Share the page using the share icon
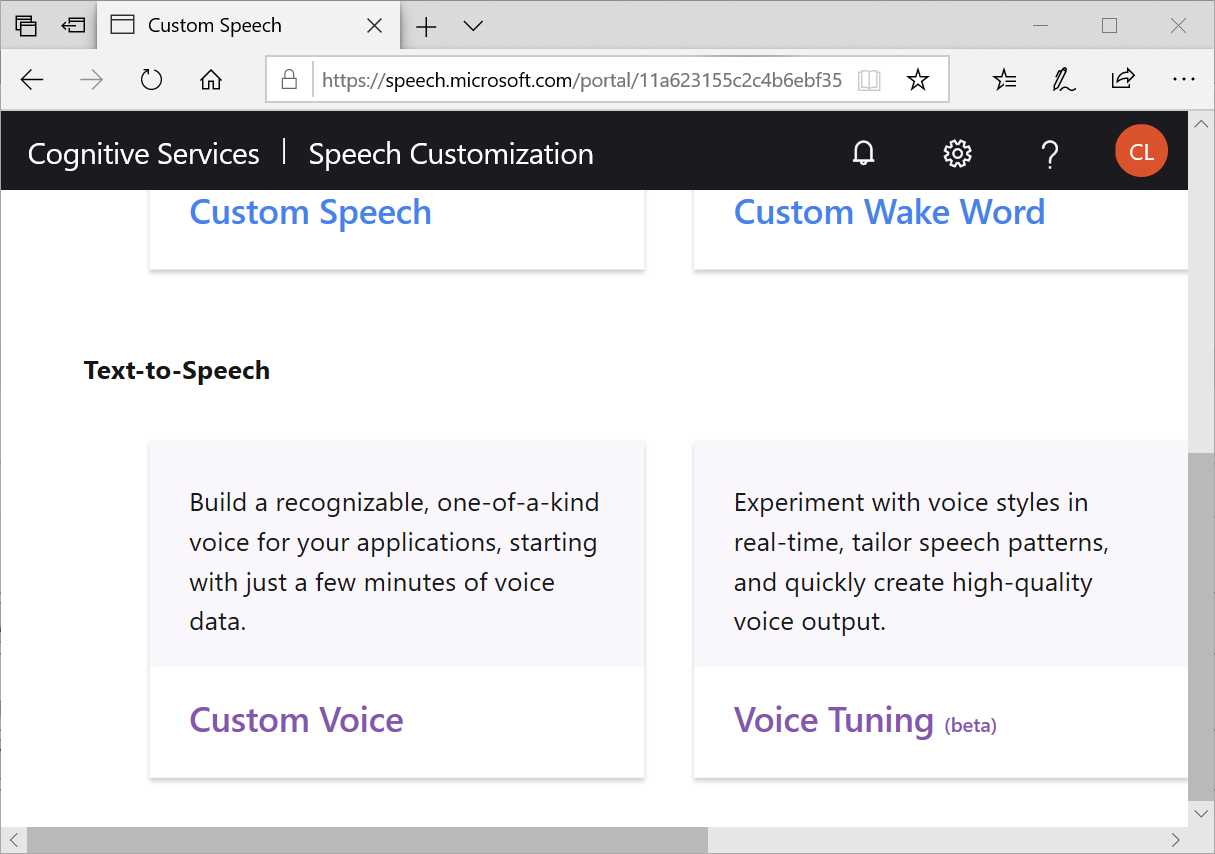 point(1122,78)
